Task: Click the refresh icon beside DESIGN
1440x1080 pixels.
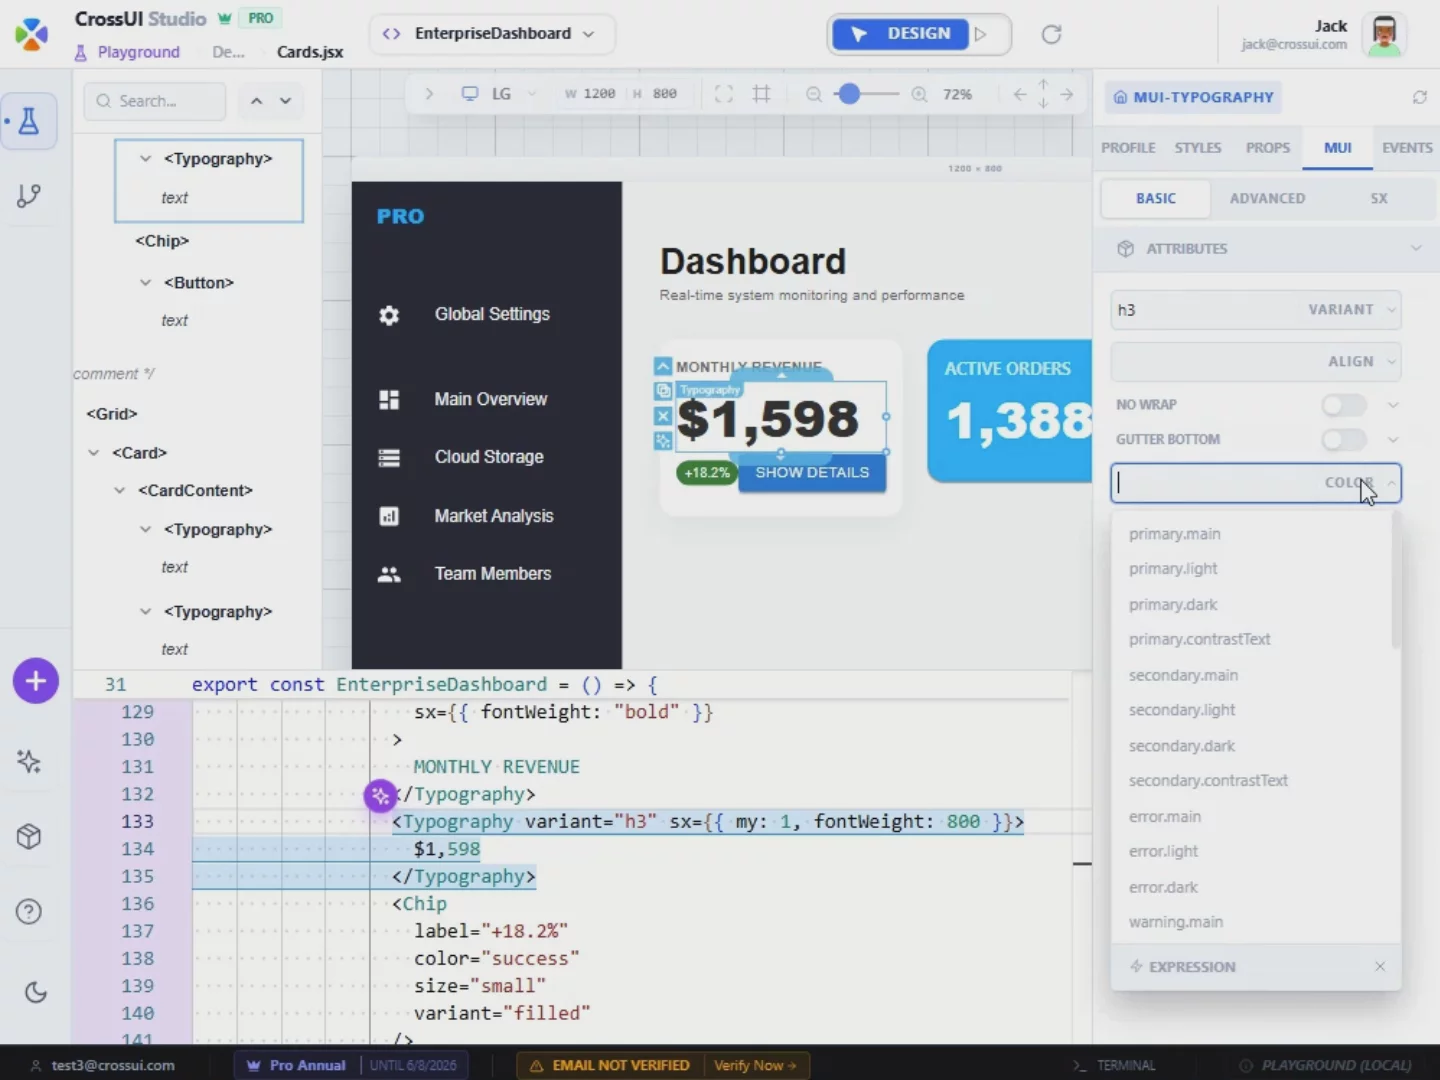Action: (1051, 34)
